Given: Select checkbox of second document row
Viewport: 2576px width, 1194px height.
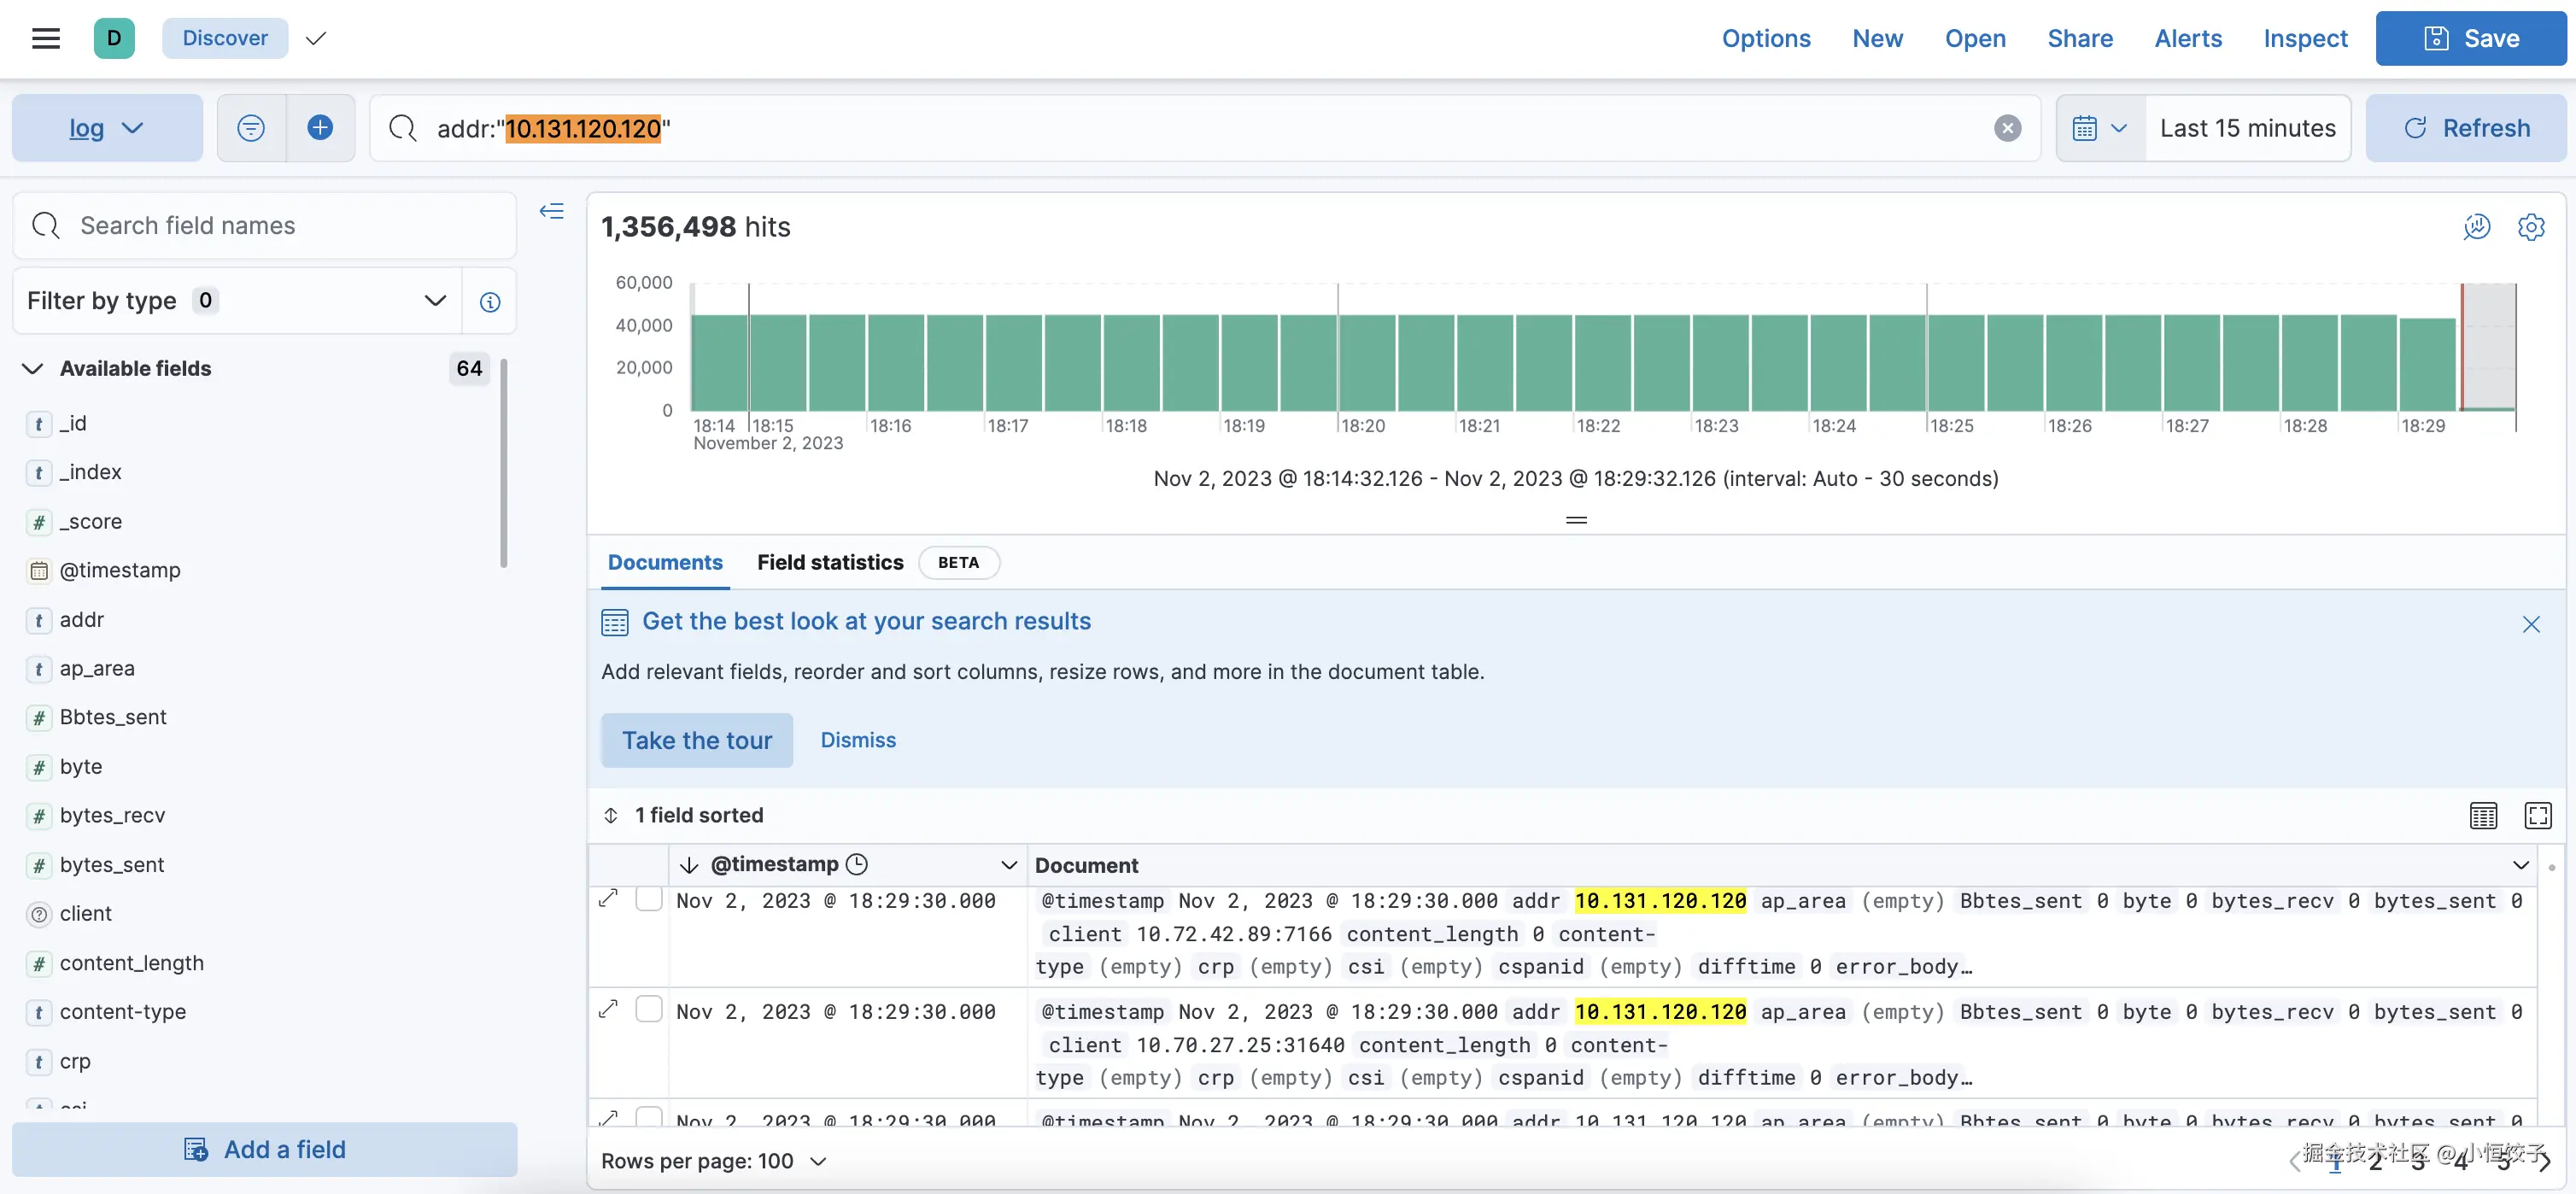Looking at the screenshot, I should (649, 1010).
